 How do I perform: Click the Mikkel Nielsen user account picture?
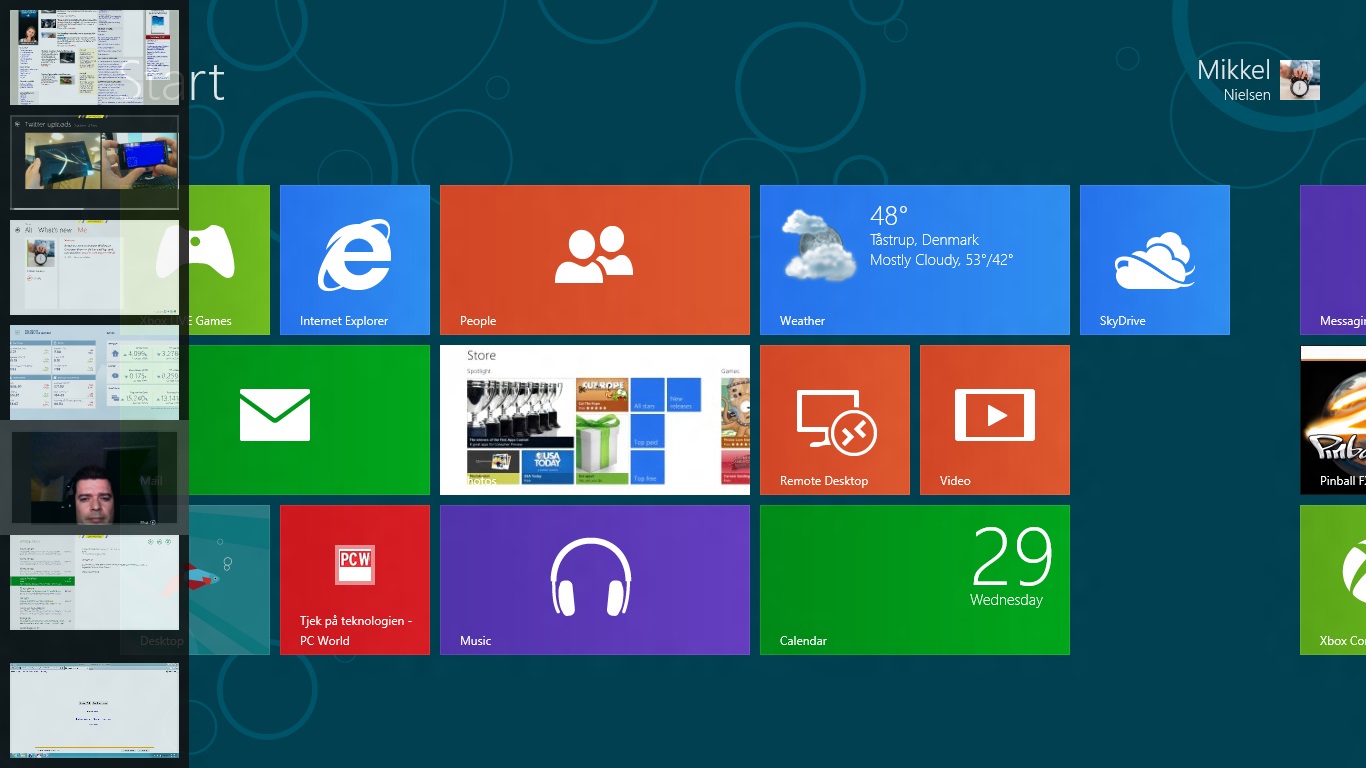(1300, 80)
